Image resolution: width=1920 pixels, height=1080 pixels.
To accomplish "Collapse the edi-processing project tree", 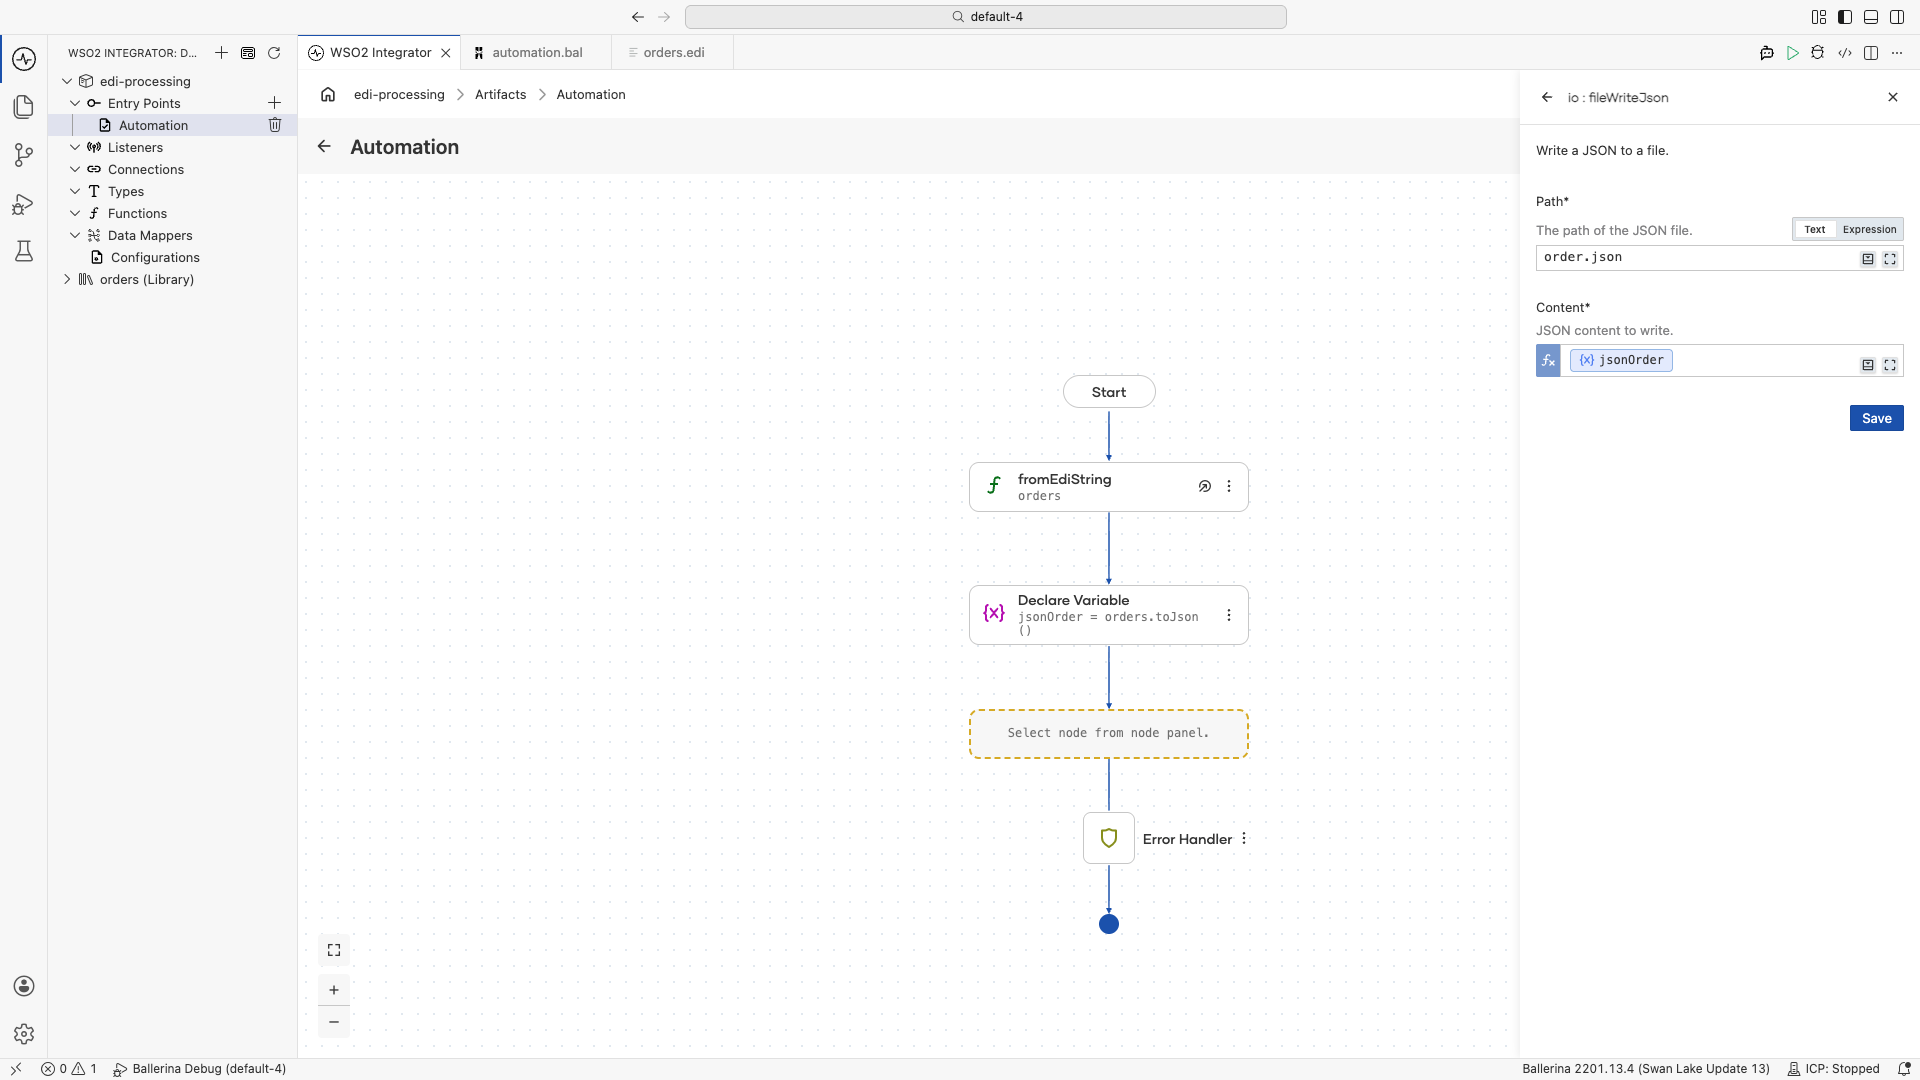I will pos(67,81).
